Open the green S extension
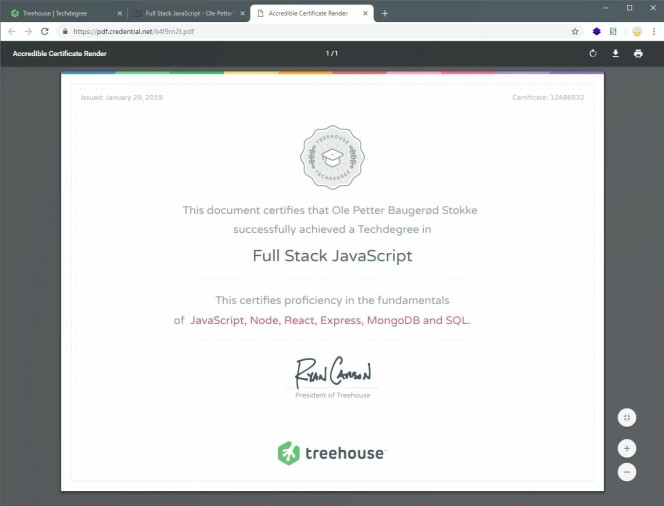The height and width of the screenshot is (506, 664). (x=613, y=31)
